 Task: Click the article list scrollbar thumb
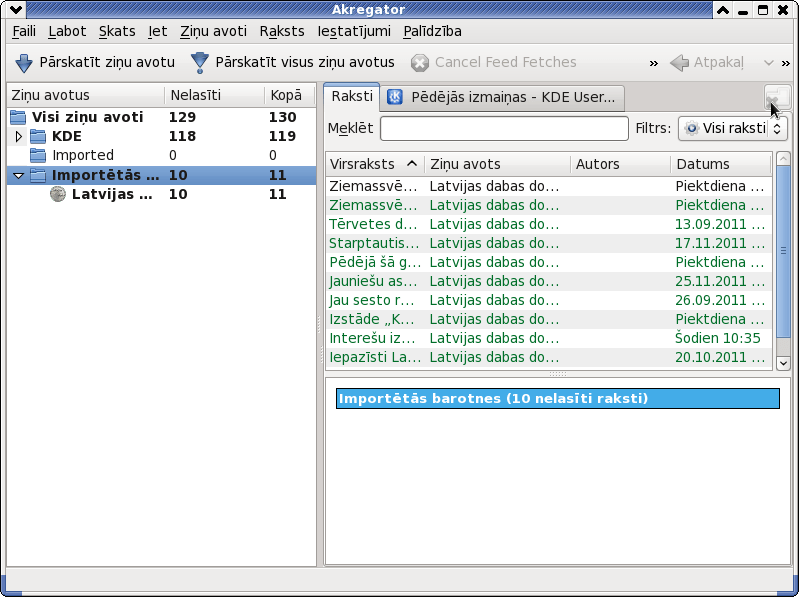(x=783, y=251)
